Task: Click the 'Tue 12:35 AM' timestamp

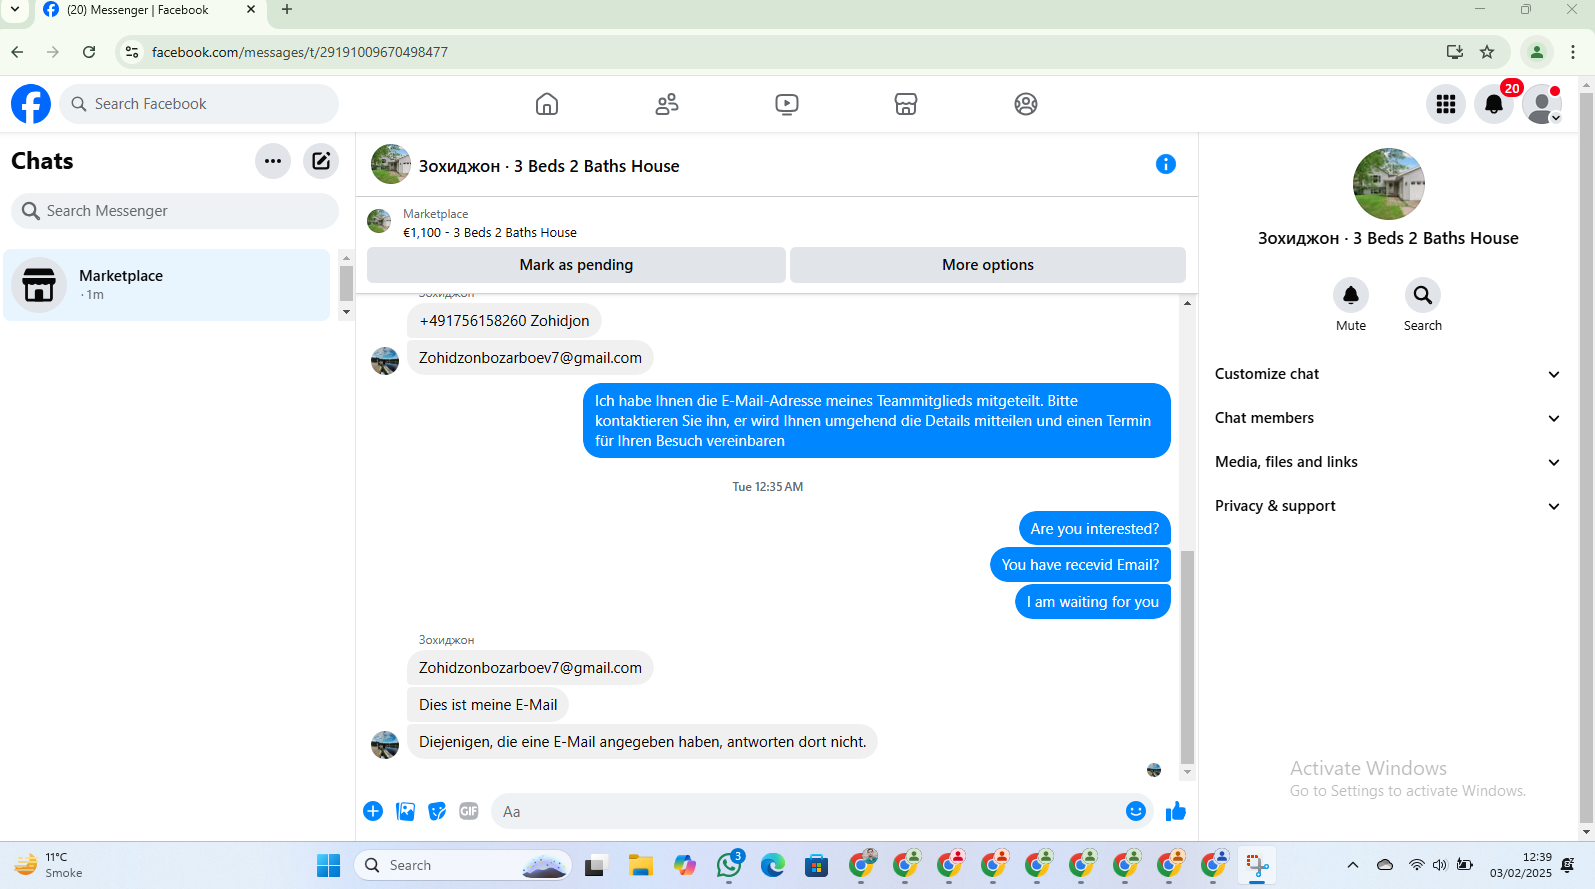Action: click(x=768, y=487)
